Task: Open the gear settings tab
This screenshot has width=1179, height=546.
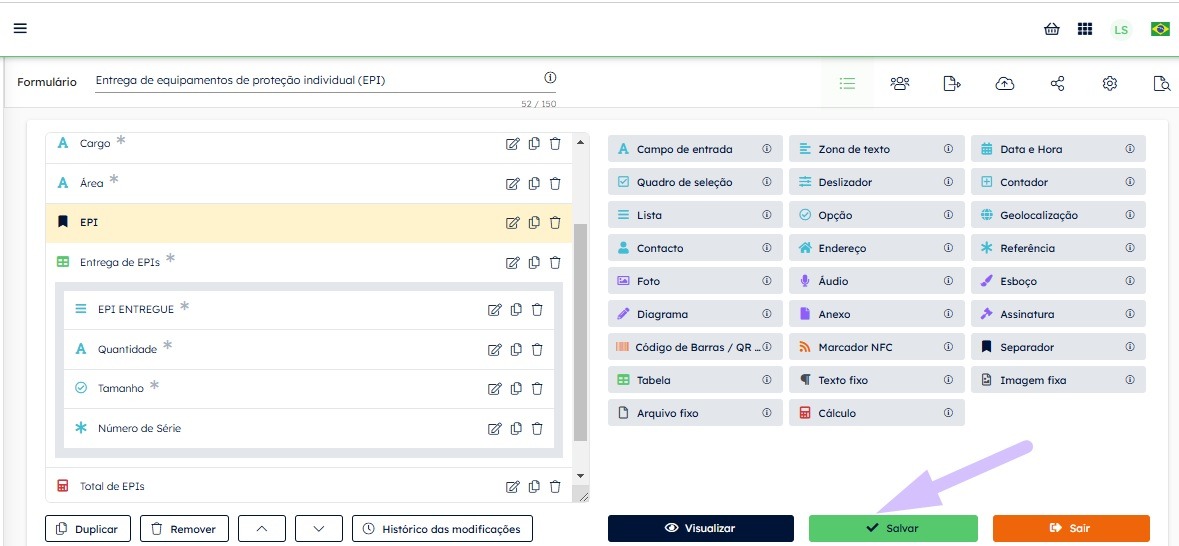Action: pos(1110,83)
